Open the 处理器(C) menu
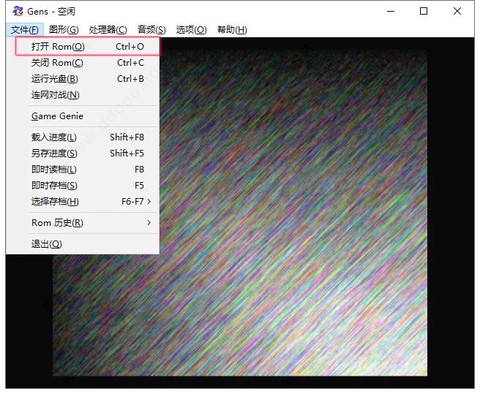This screenshot has width=480, height=394. (108, 30)
